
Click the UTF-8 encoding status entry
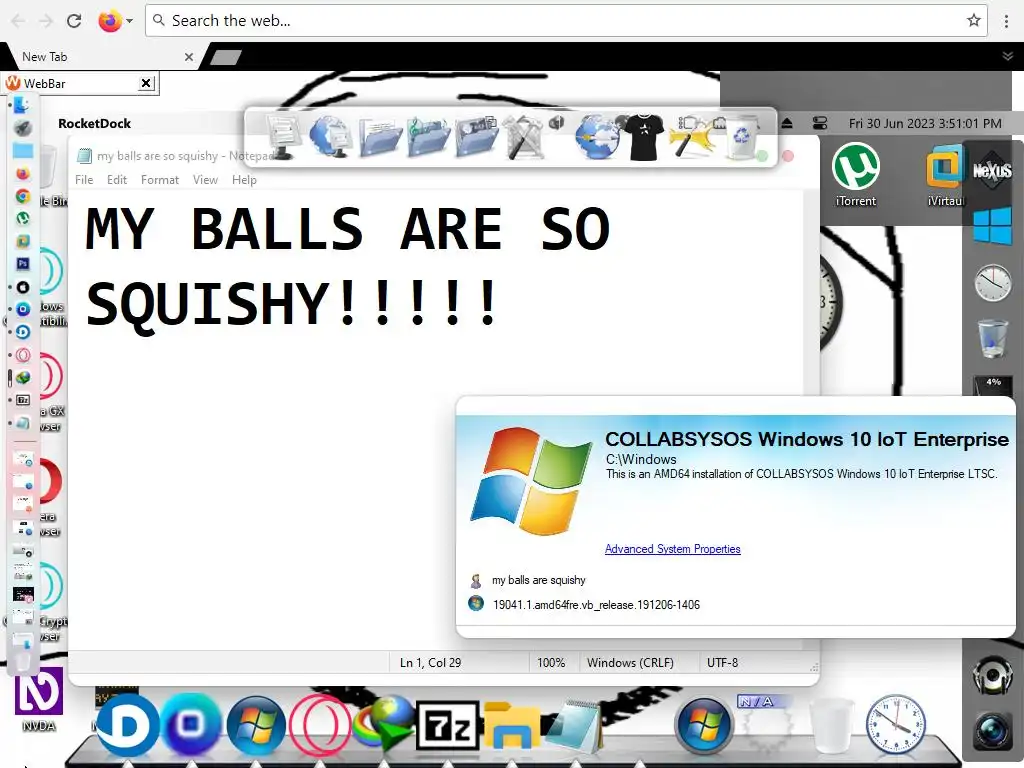point(722,663)
